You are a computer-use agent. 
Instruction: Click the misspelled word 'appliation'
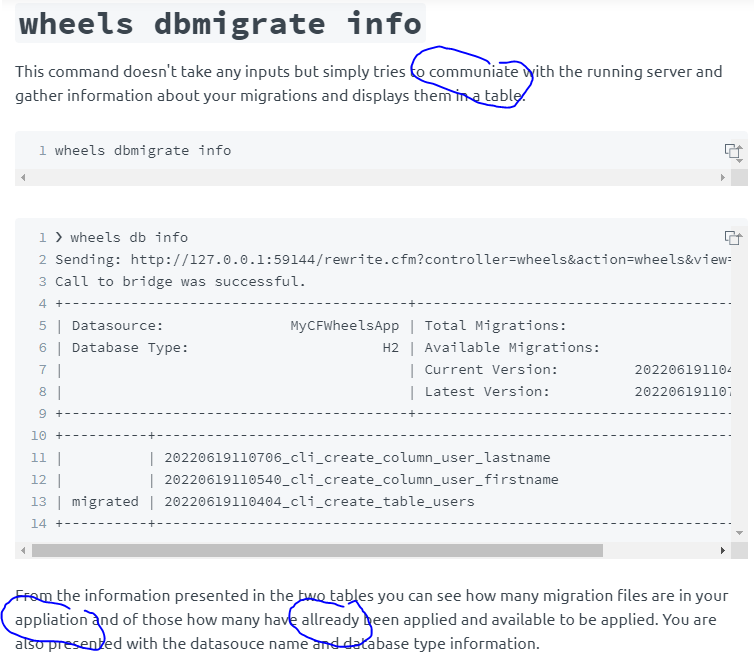[51, 620]
